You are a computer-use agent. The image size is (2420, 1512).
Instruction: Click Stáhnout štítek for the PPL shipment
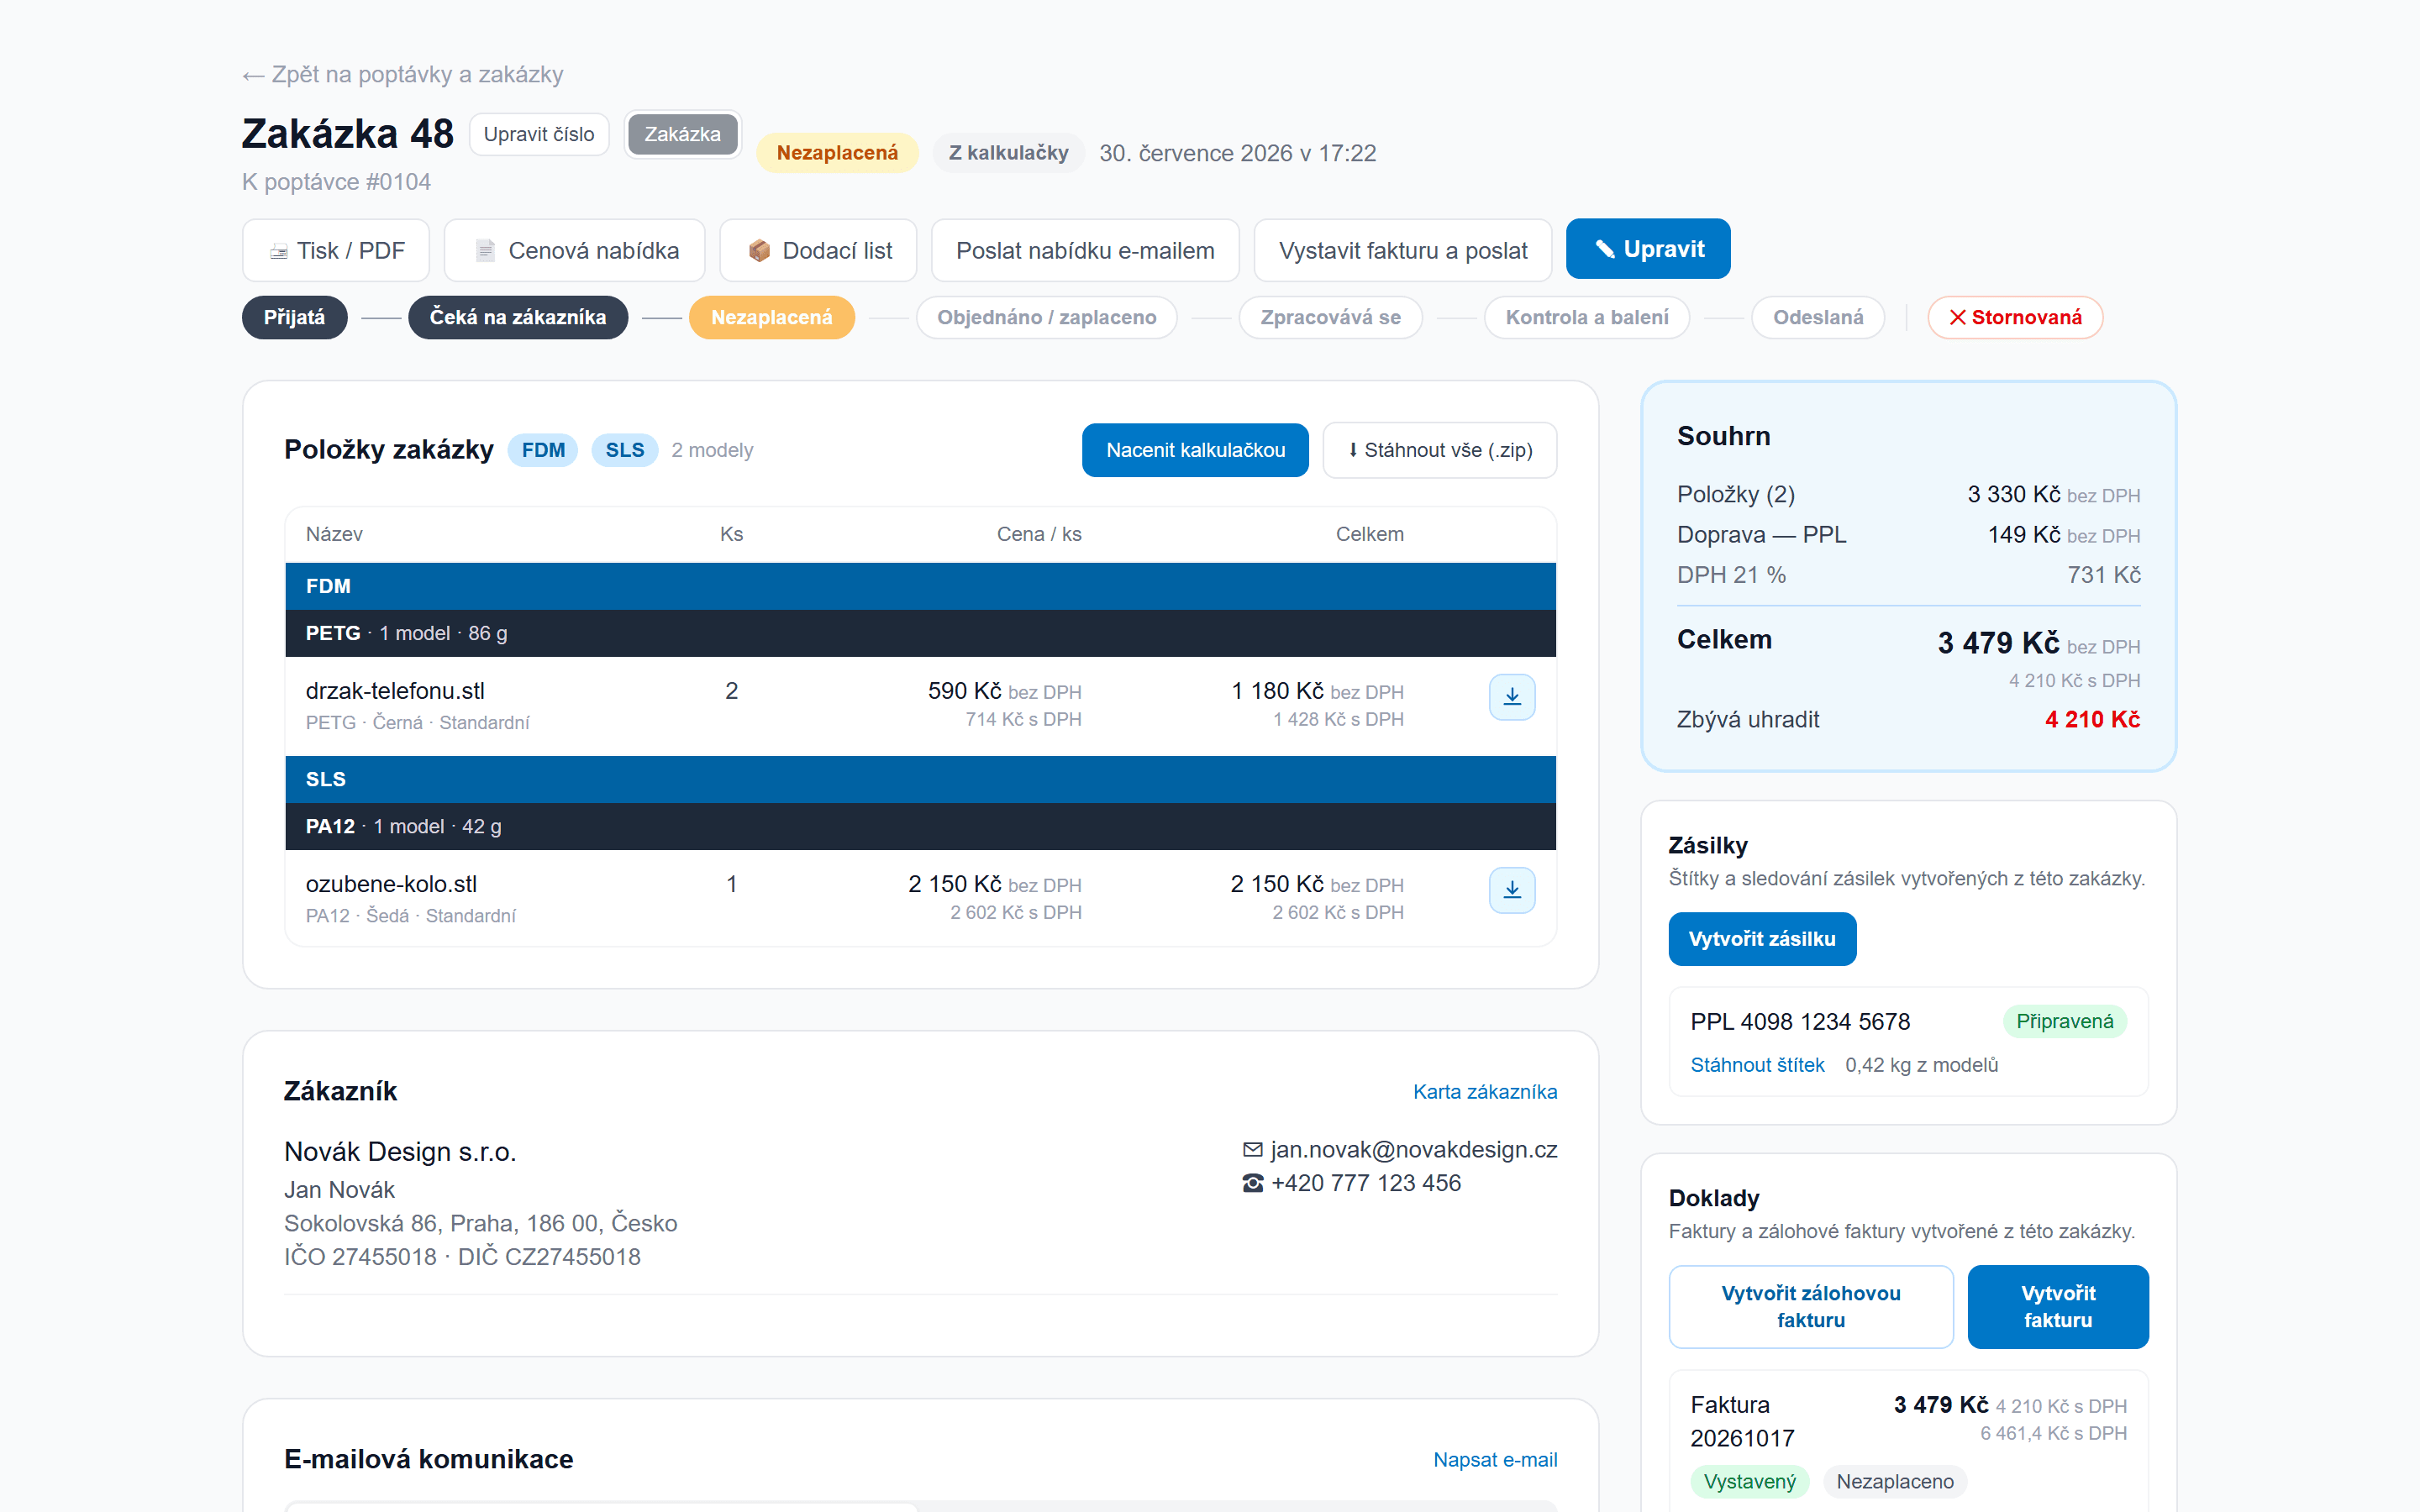click(x=1757, y=1065)
